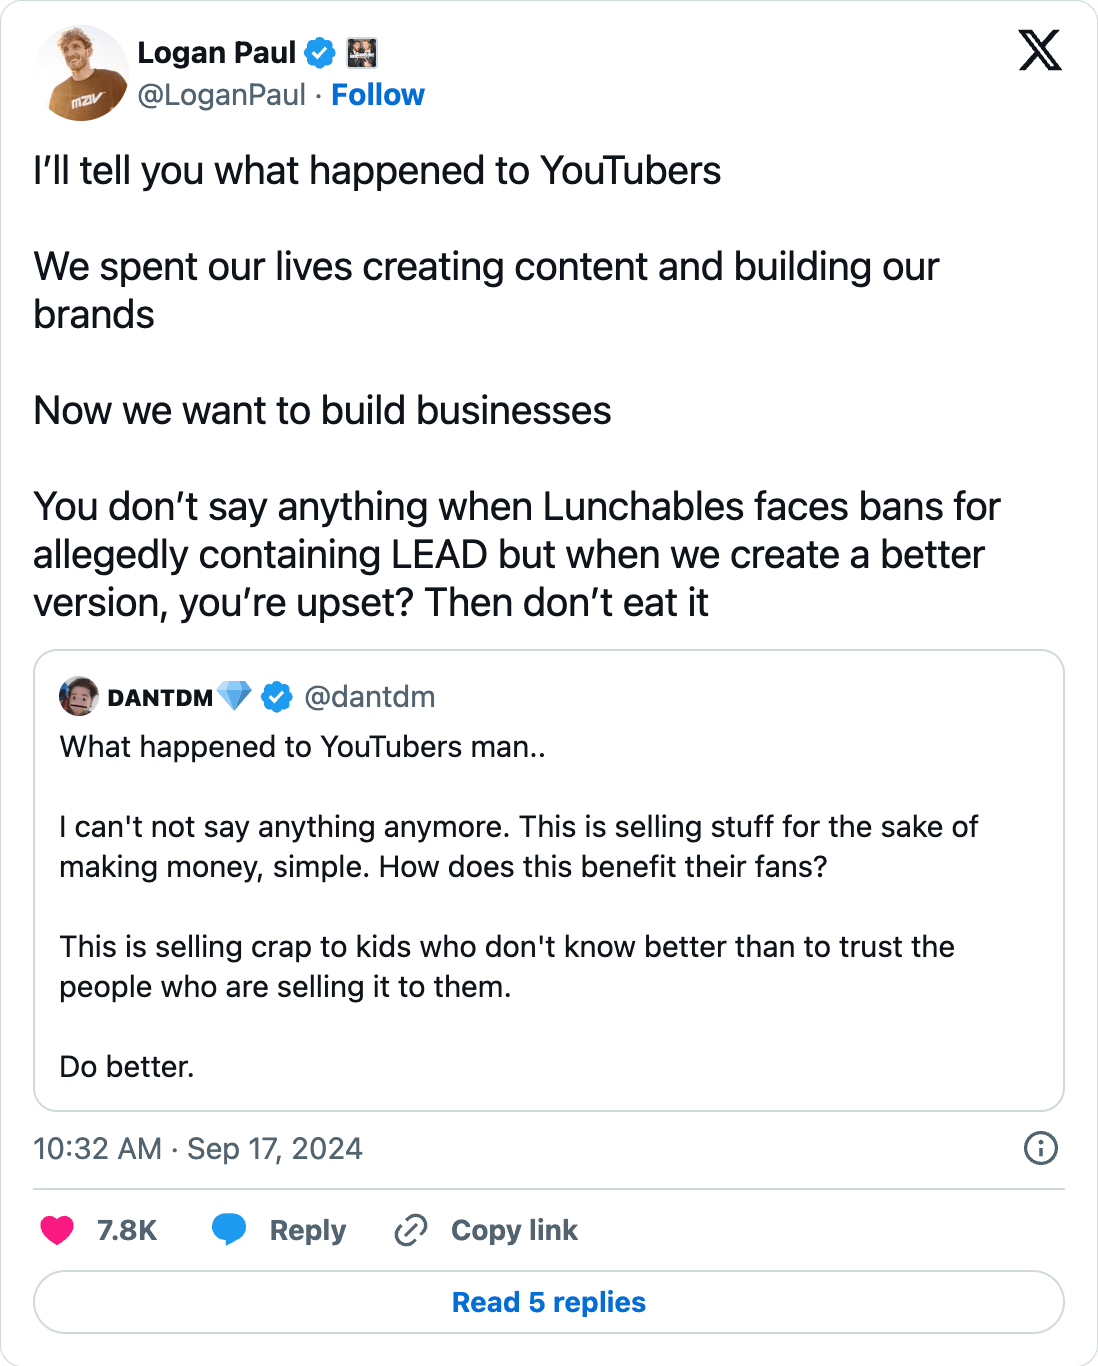
Task: Open Logan Paul's profile avatar
Action: [x=82, y=73]
